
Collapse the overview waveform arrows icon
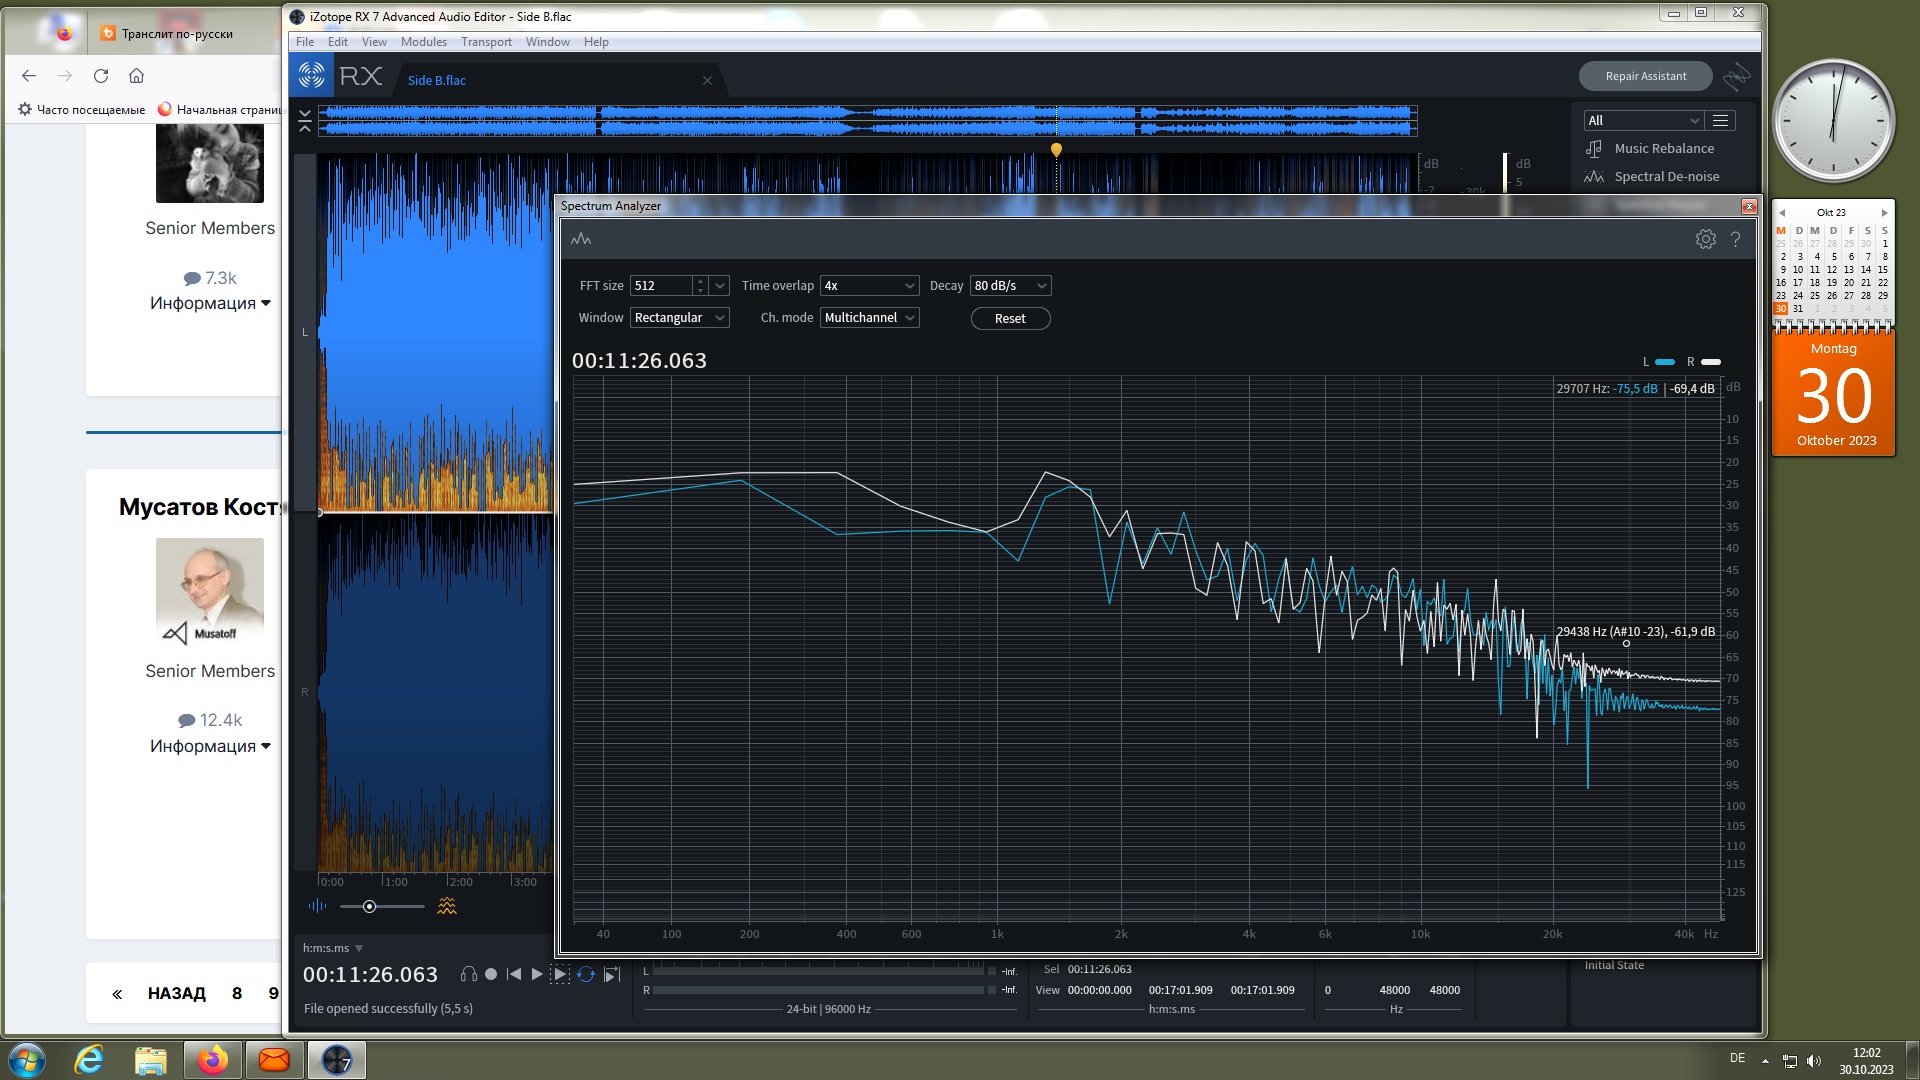[x=305, y=121]
